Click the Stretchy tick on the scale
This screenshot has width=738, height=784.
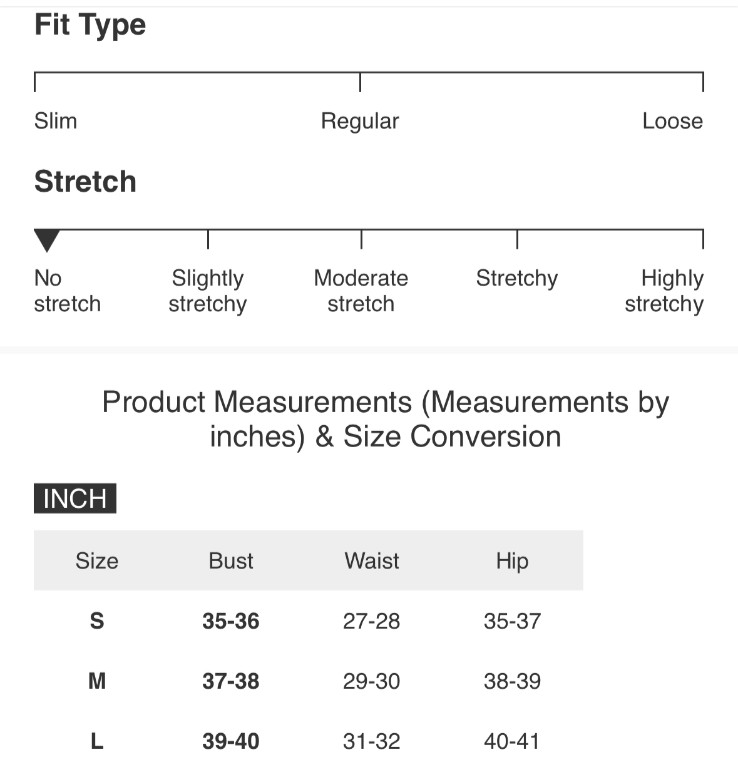[517, 240]
